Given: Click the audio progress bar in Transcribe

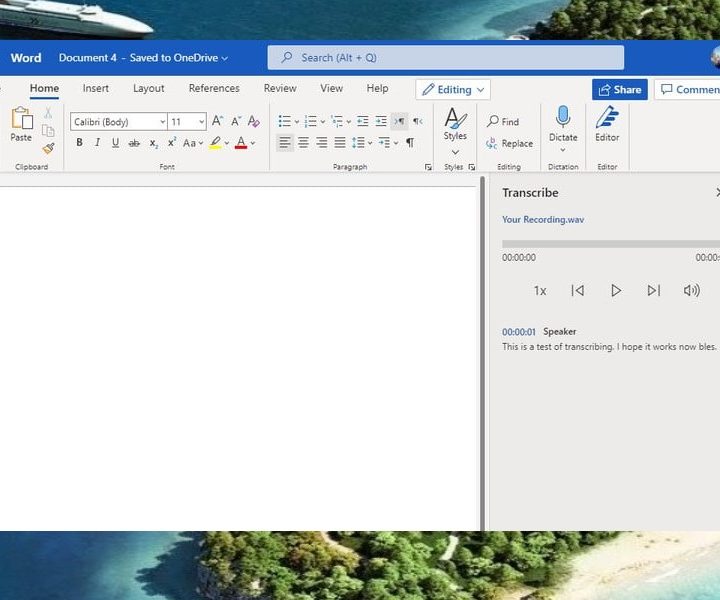Looking at the screenshot, I should (x=611, y=244).
